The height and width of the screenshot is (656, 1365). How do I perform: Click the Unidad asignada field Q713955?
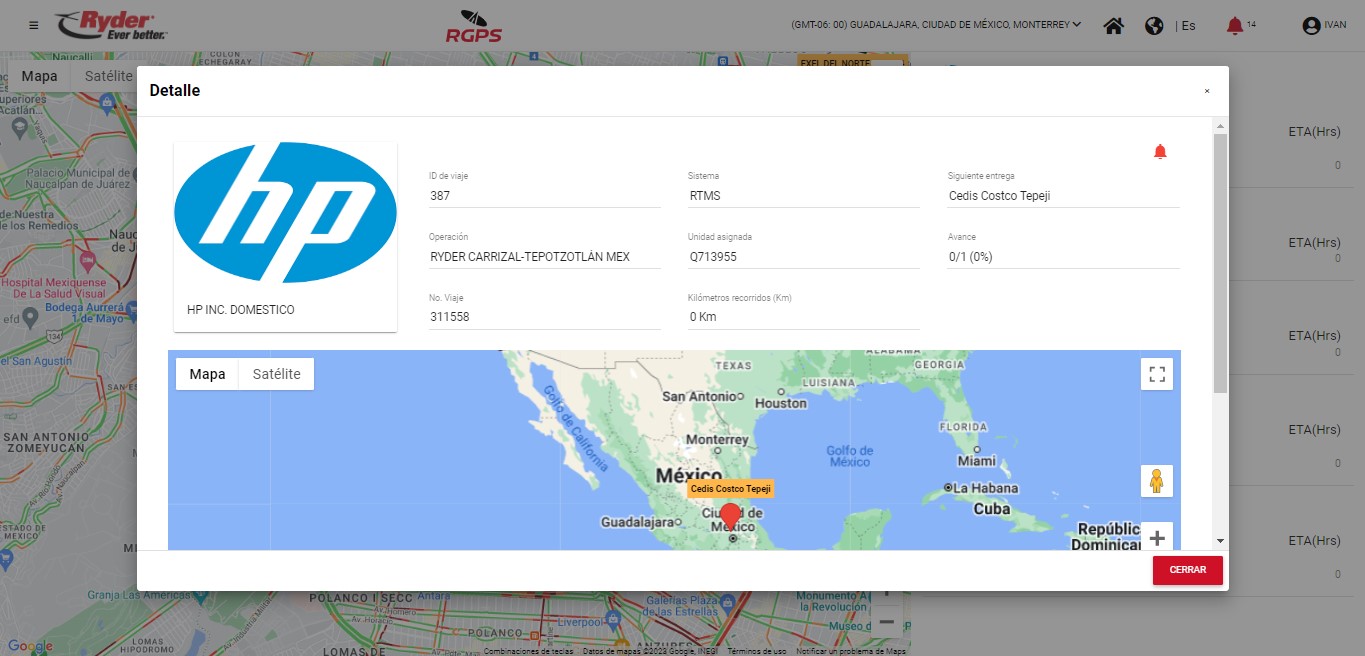click(x=803, y=257)
